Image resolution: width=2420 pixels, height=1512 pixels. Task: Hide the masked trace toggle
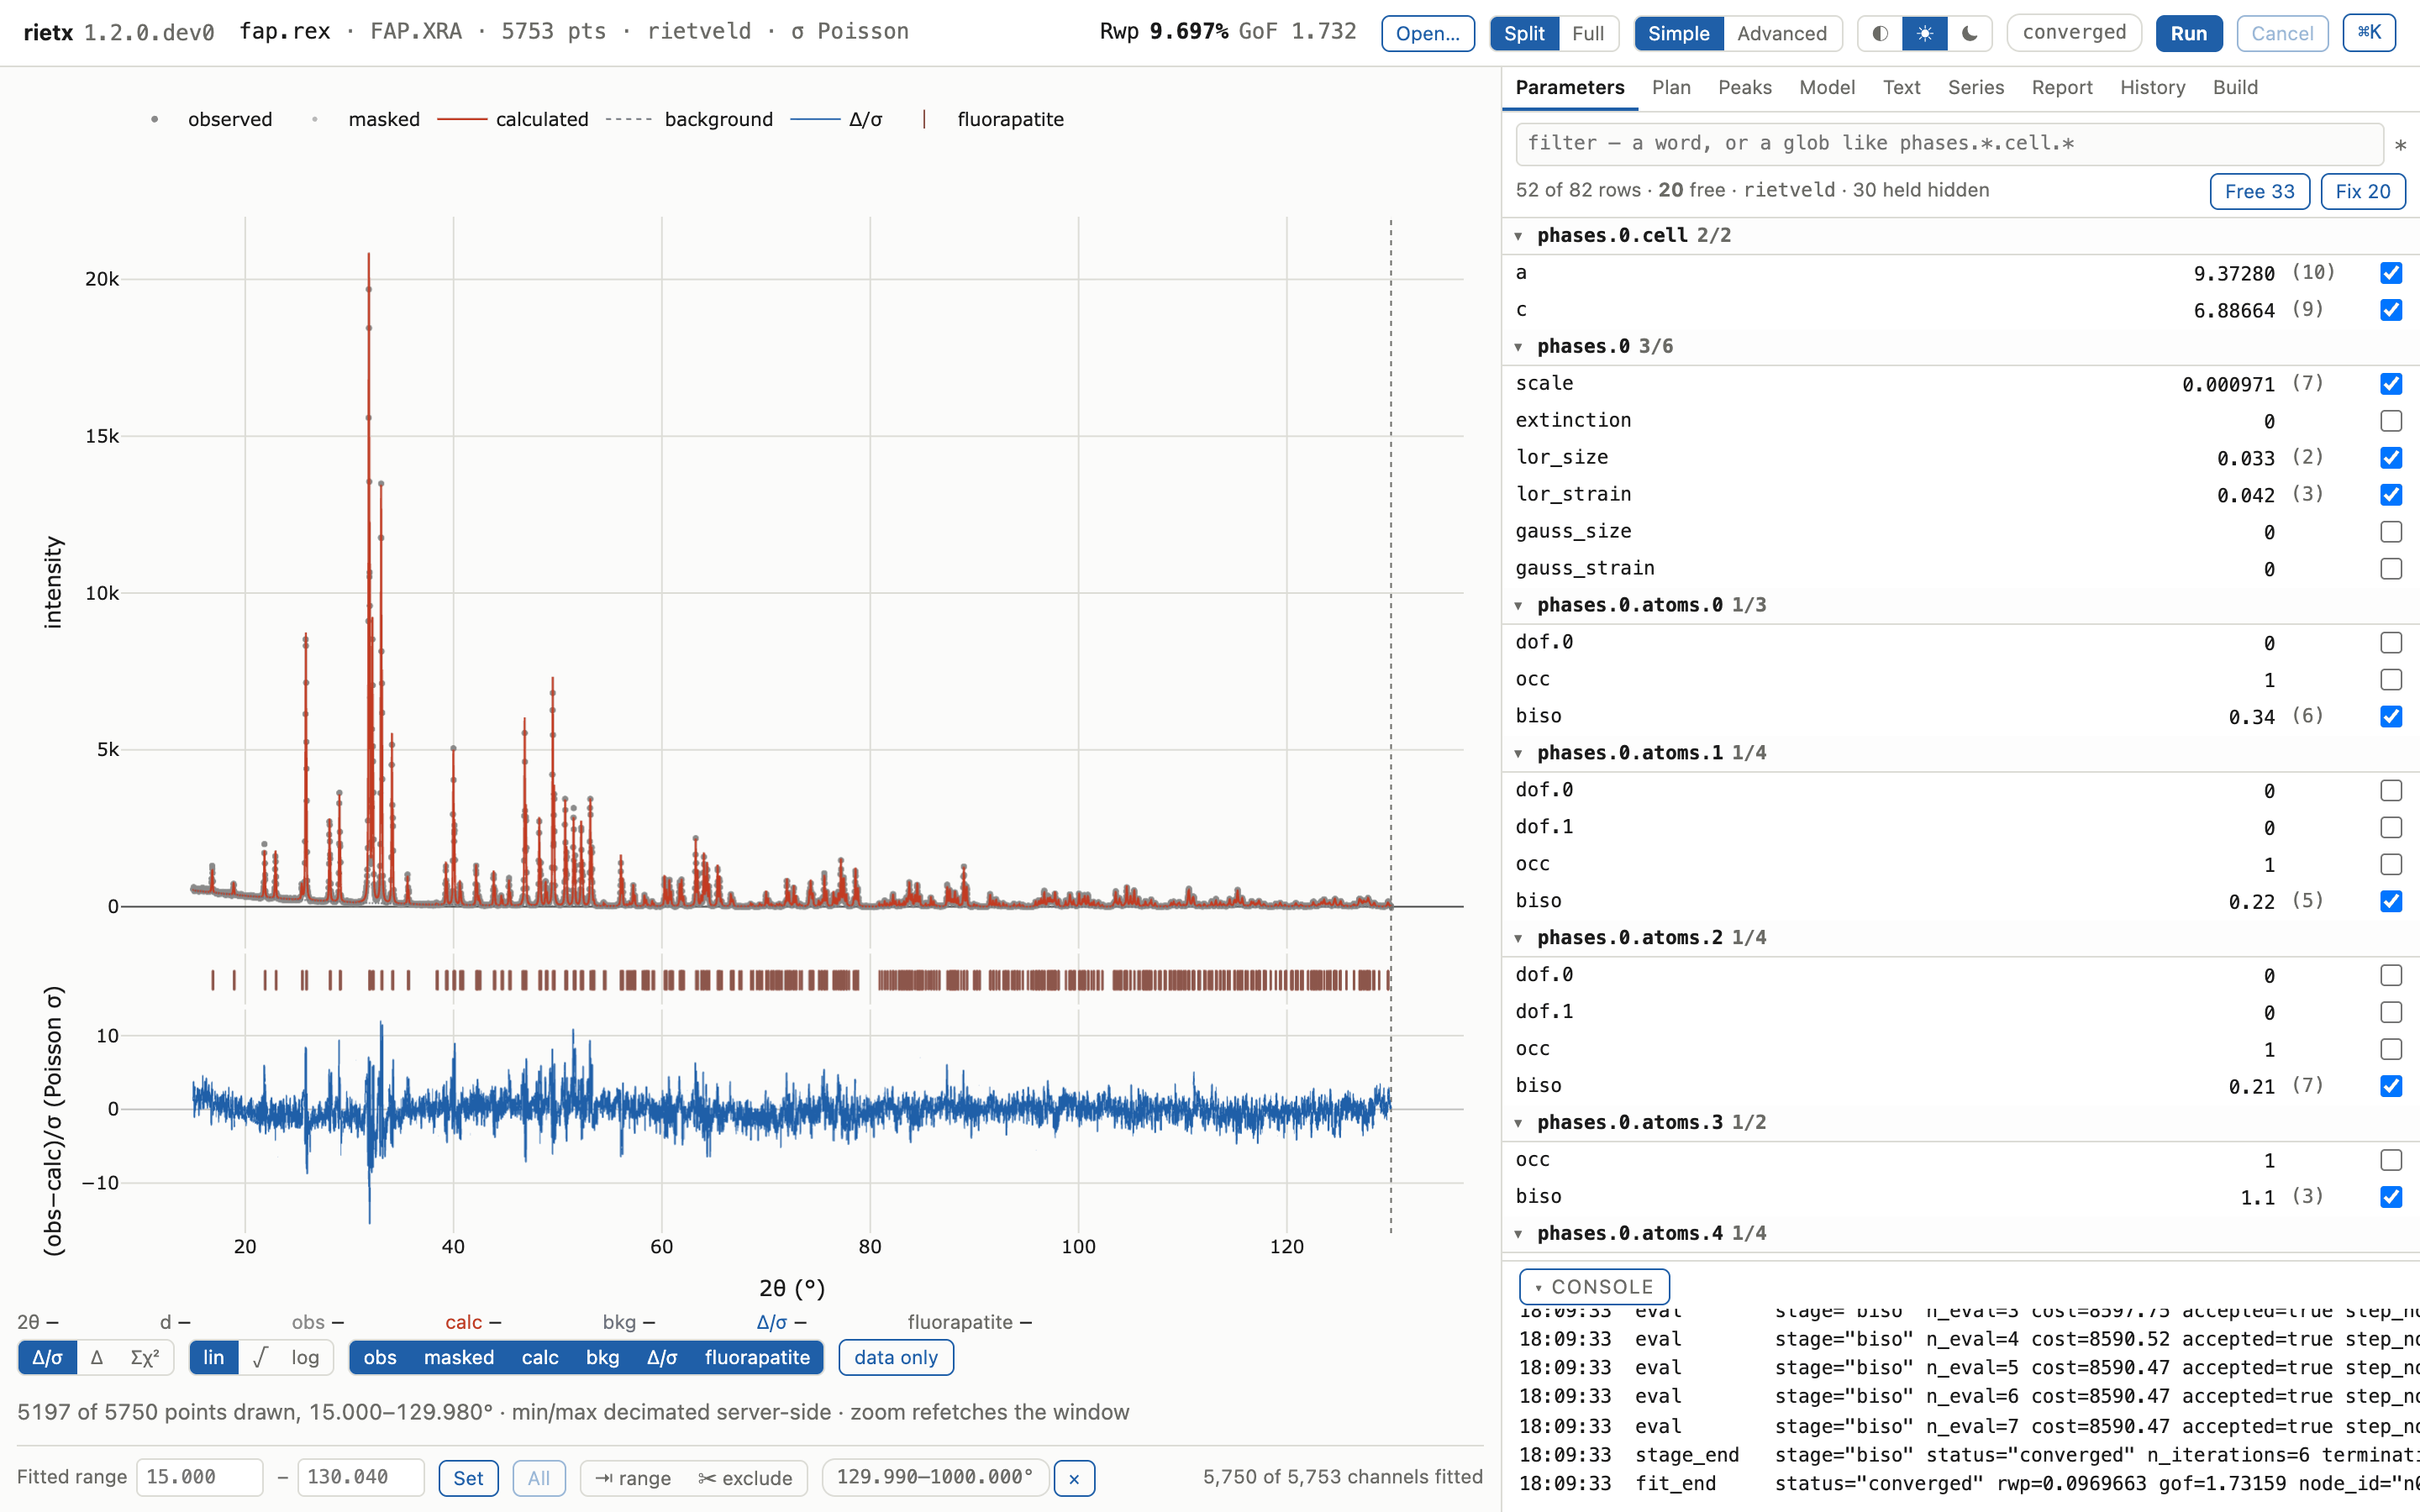(459, 1357)
